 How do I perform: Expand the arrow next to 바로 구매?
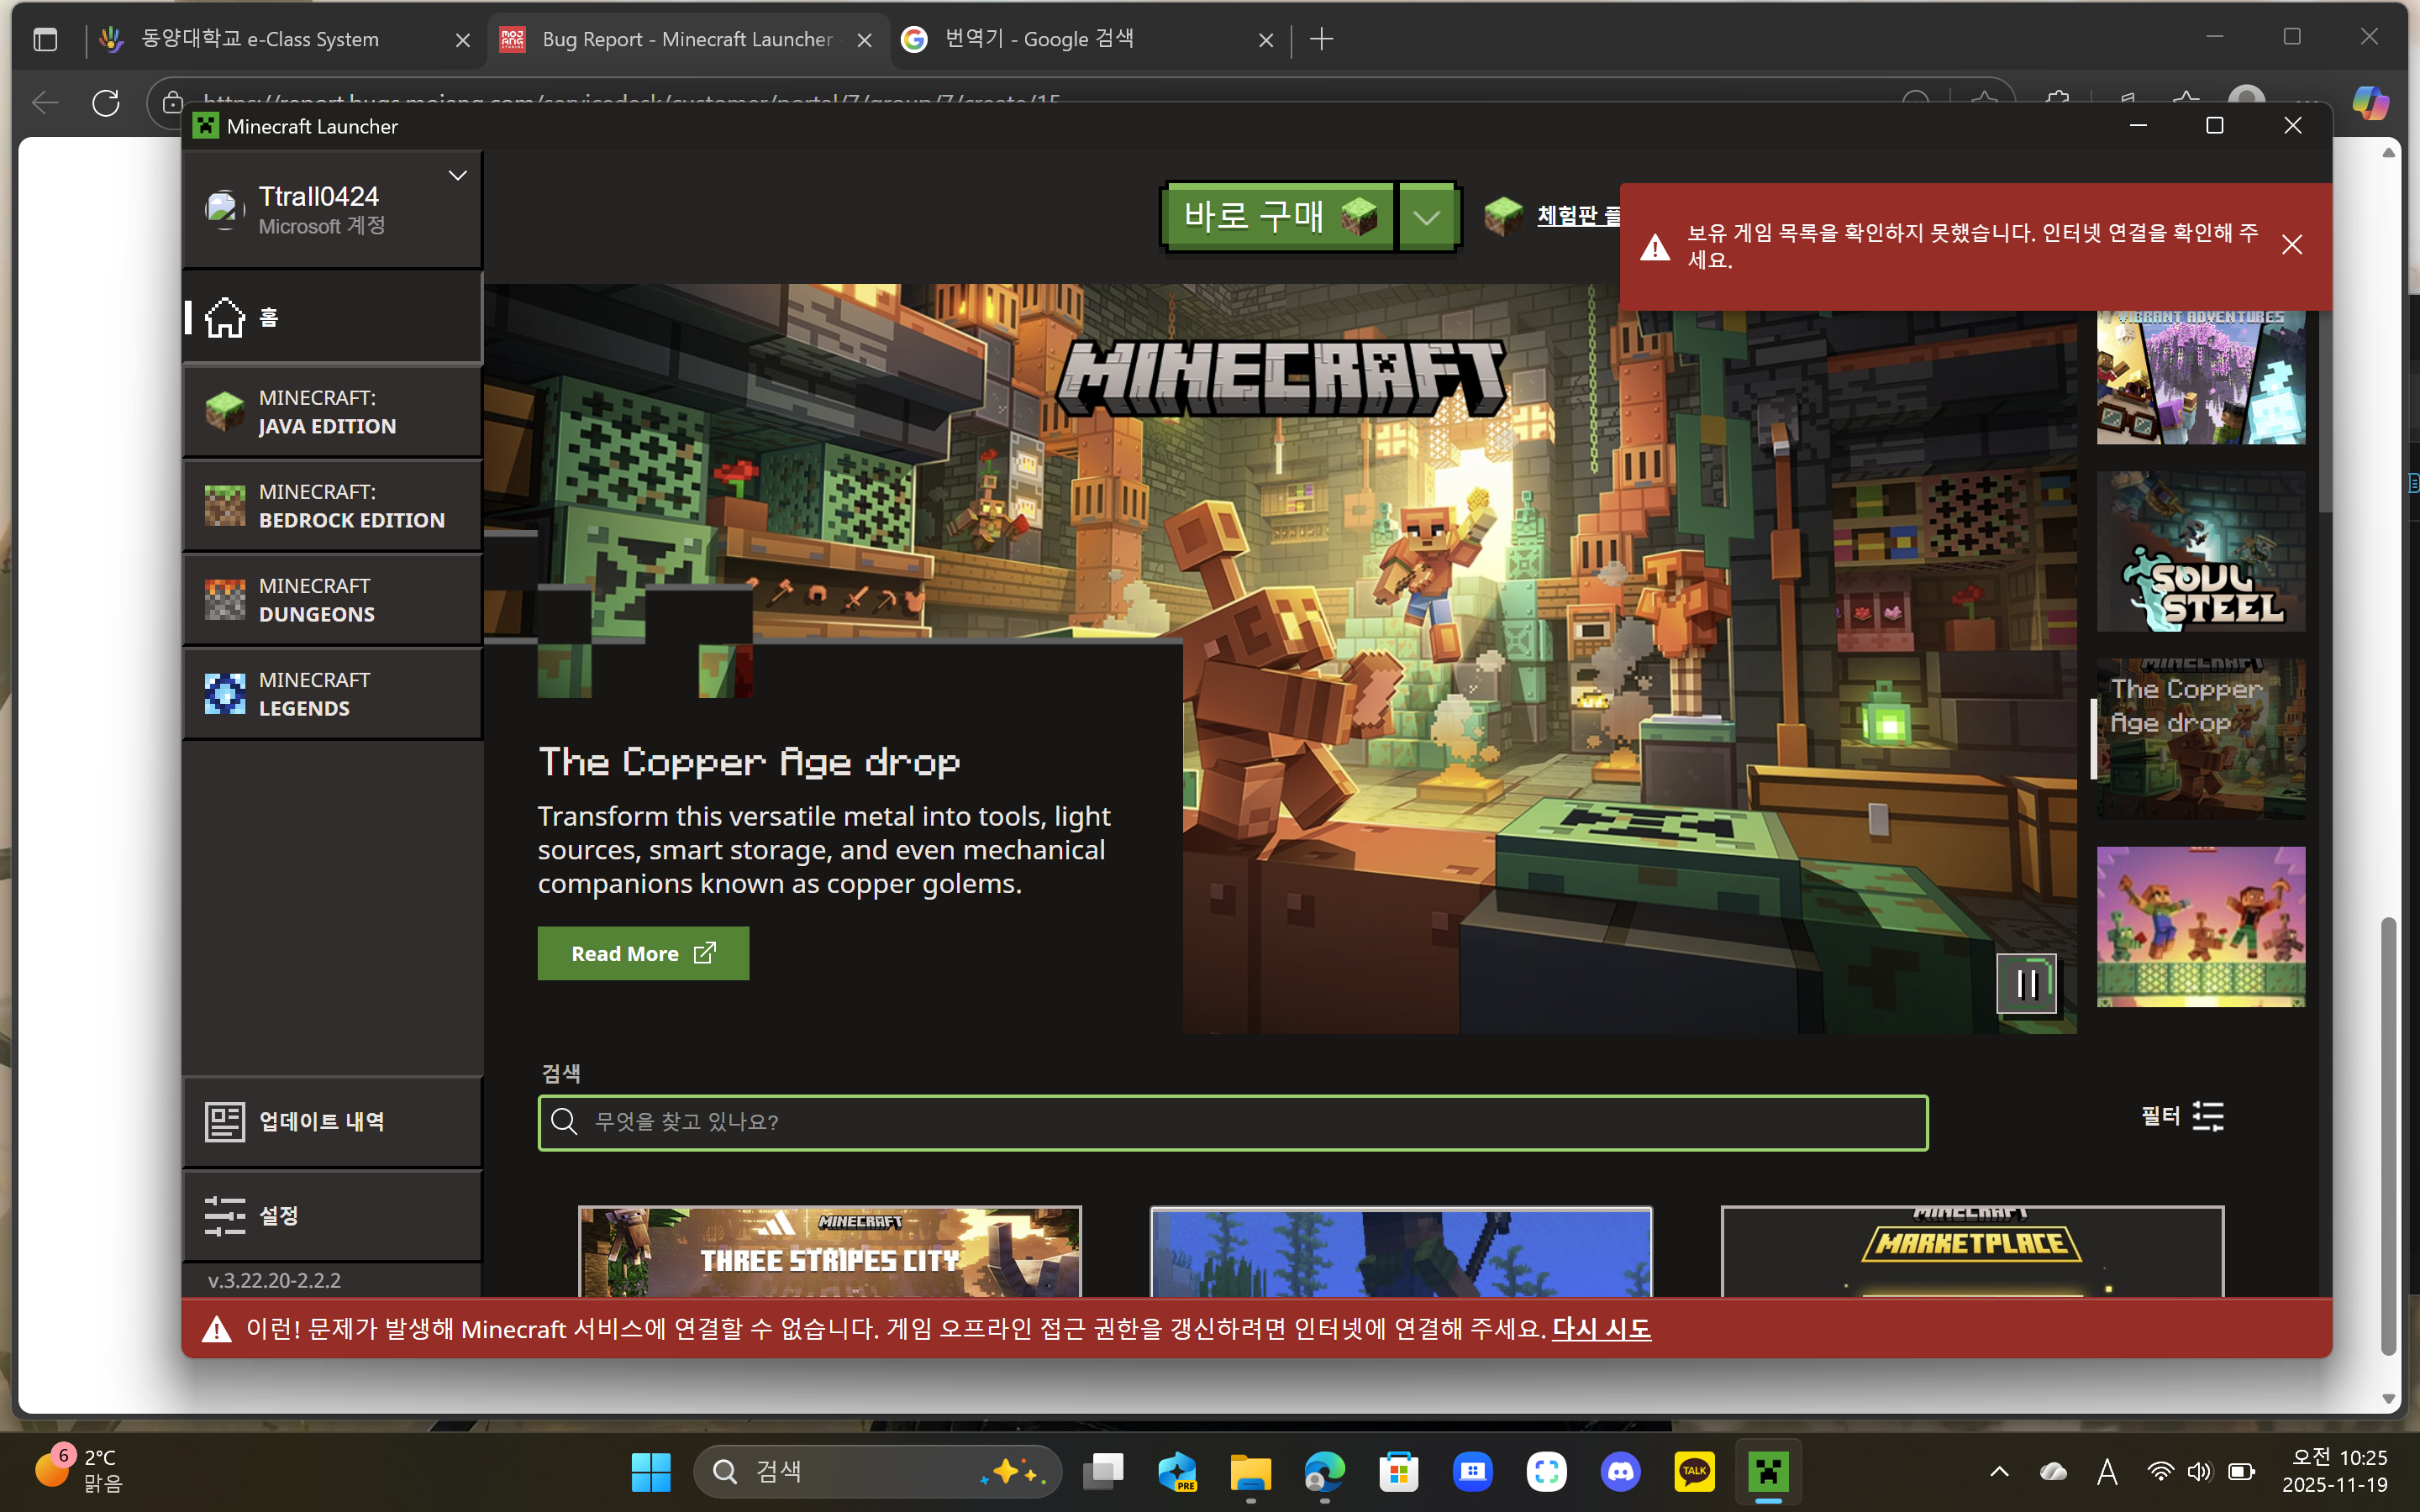(1426, 217)
